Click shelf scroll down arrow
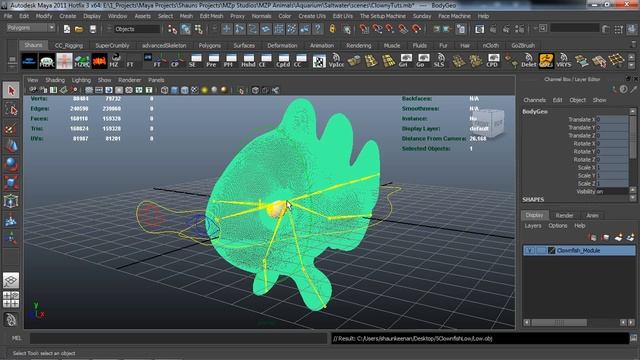Screen dimensions: 640x360 (x=632, y=65)
